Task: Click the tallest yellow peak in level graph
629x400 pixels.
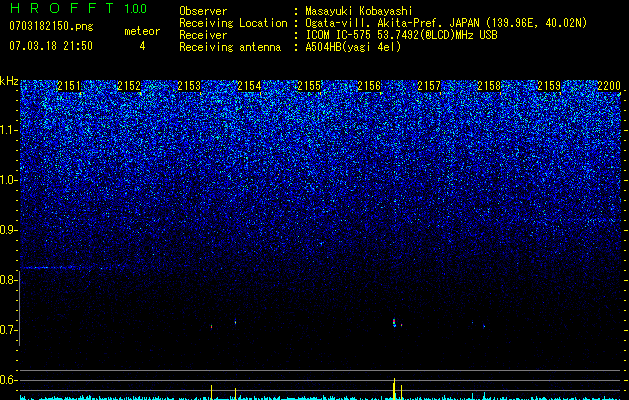Action: (x=394, y=388)
